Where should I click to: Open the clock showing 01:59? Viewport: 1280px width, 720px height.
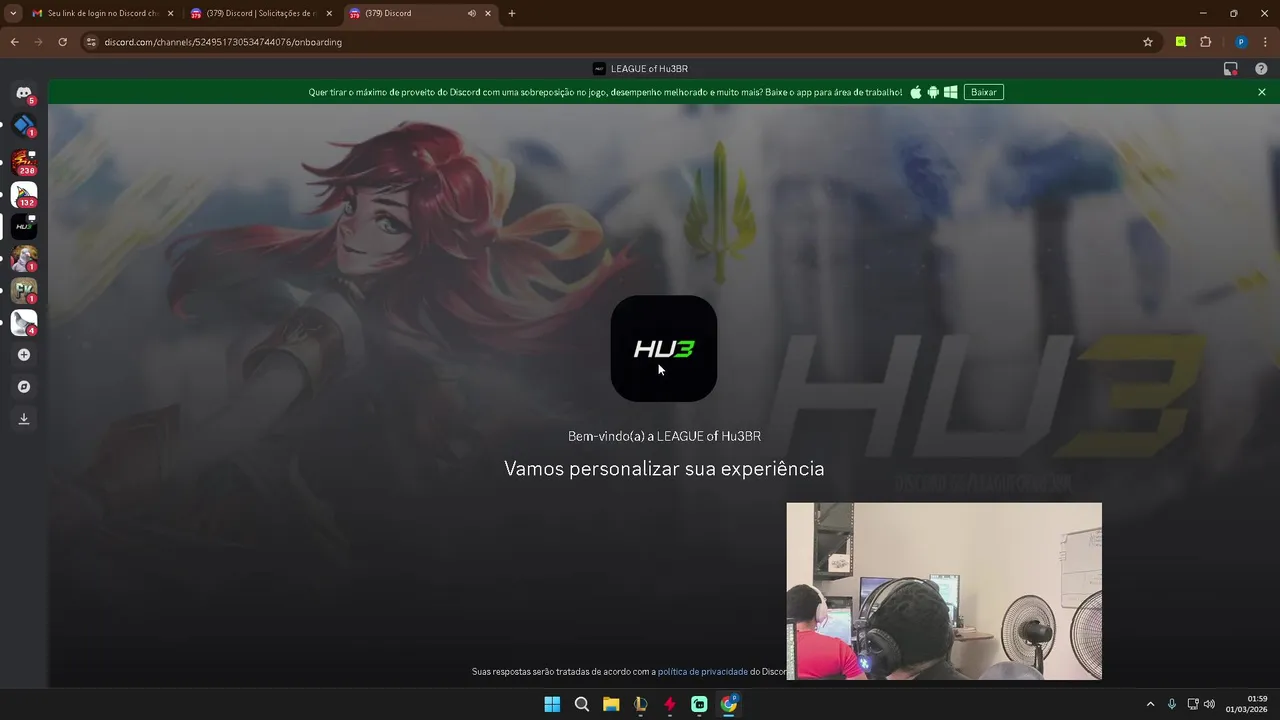(x=1246, y=704)
